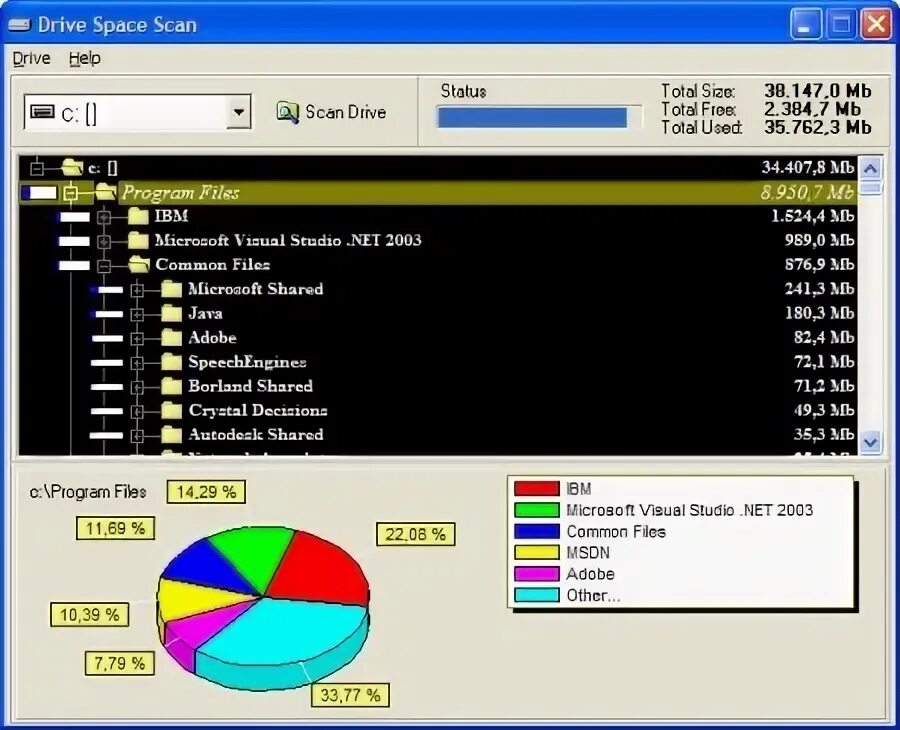
Task: Select the SpeechEngines row
Action: click(x=438, y=362)
